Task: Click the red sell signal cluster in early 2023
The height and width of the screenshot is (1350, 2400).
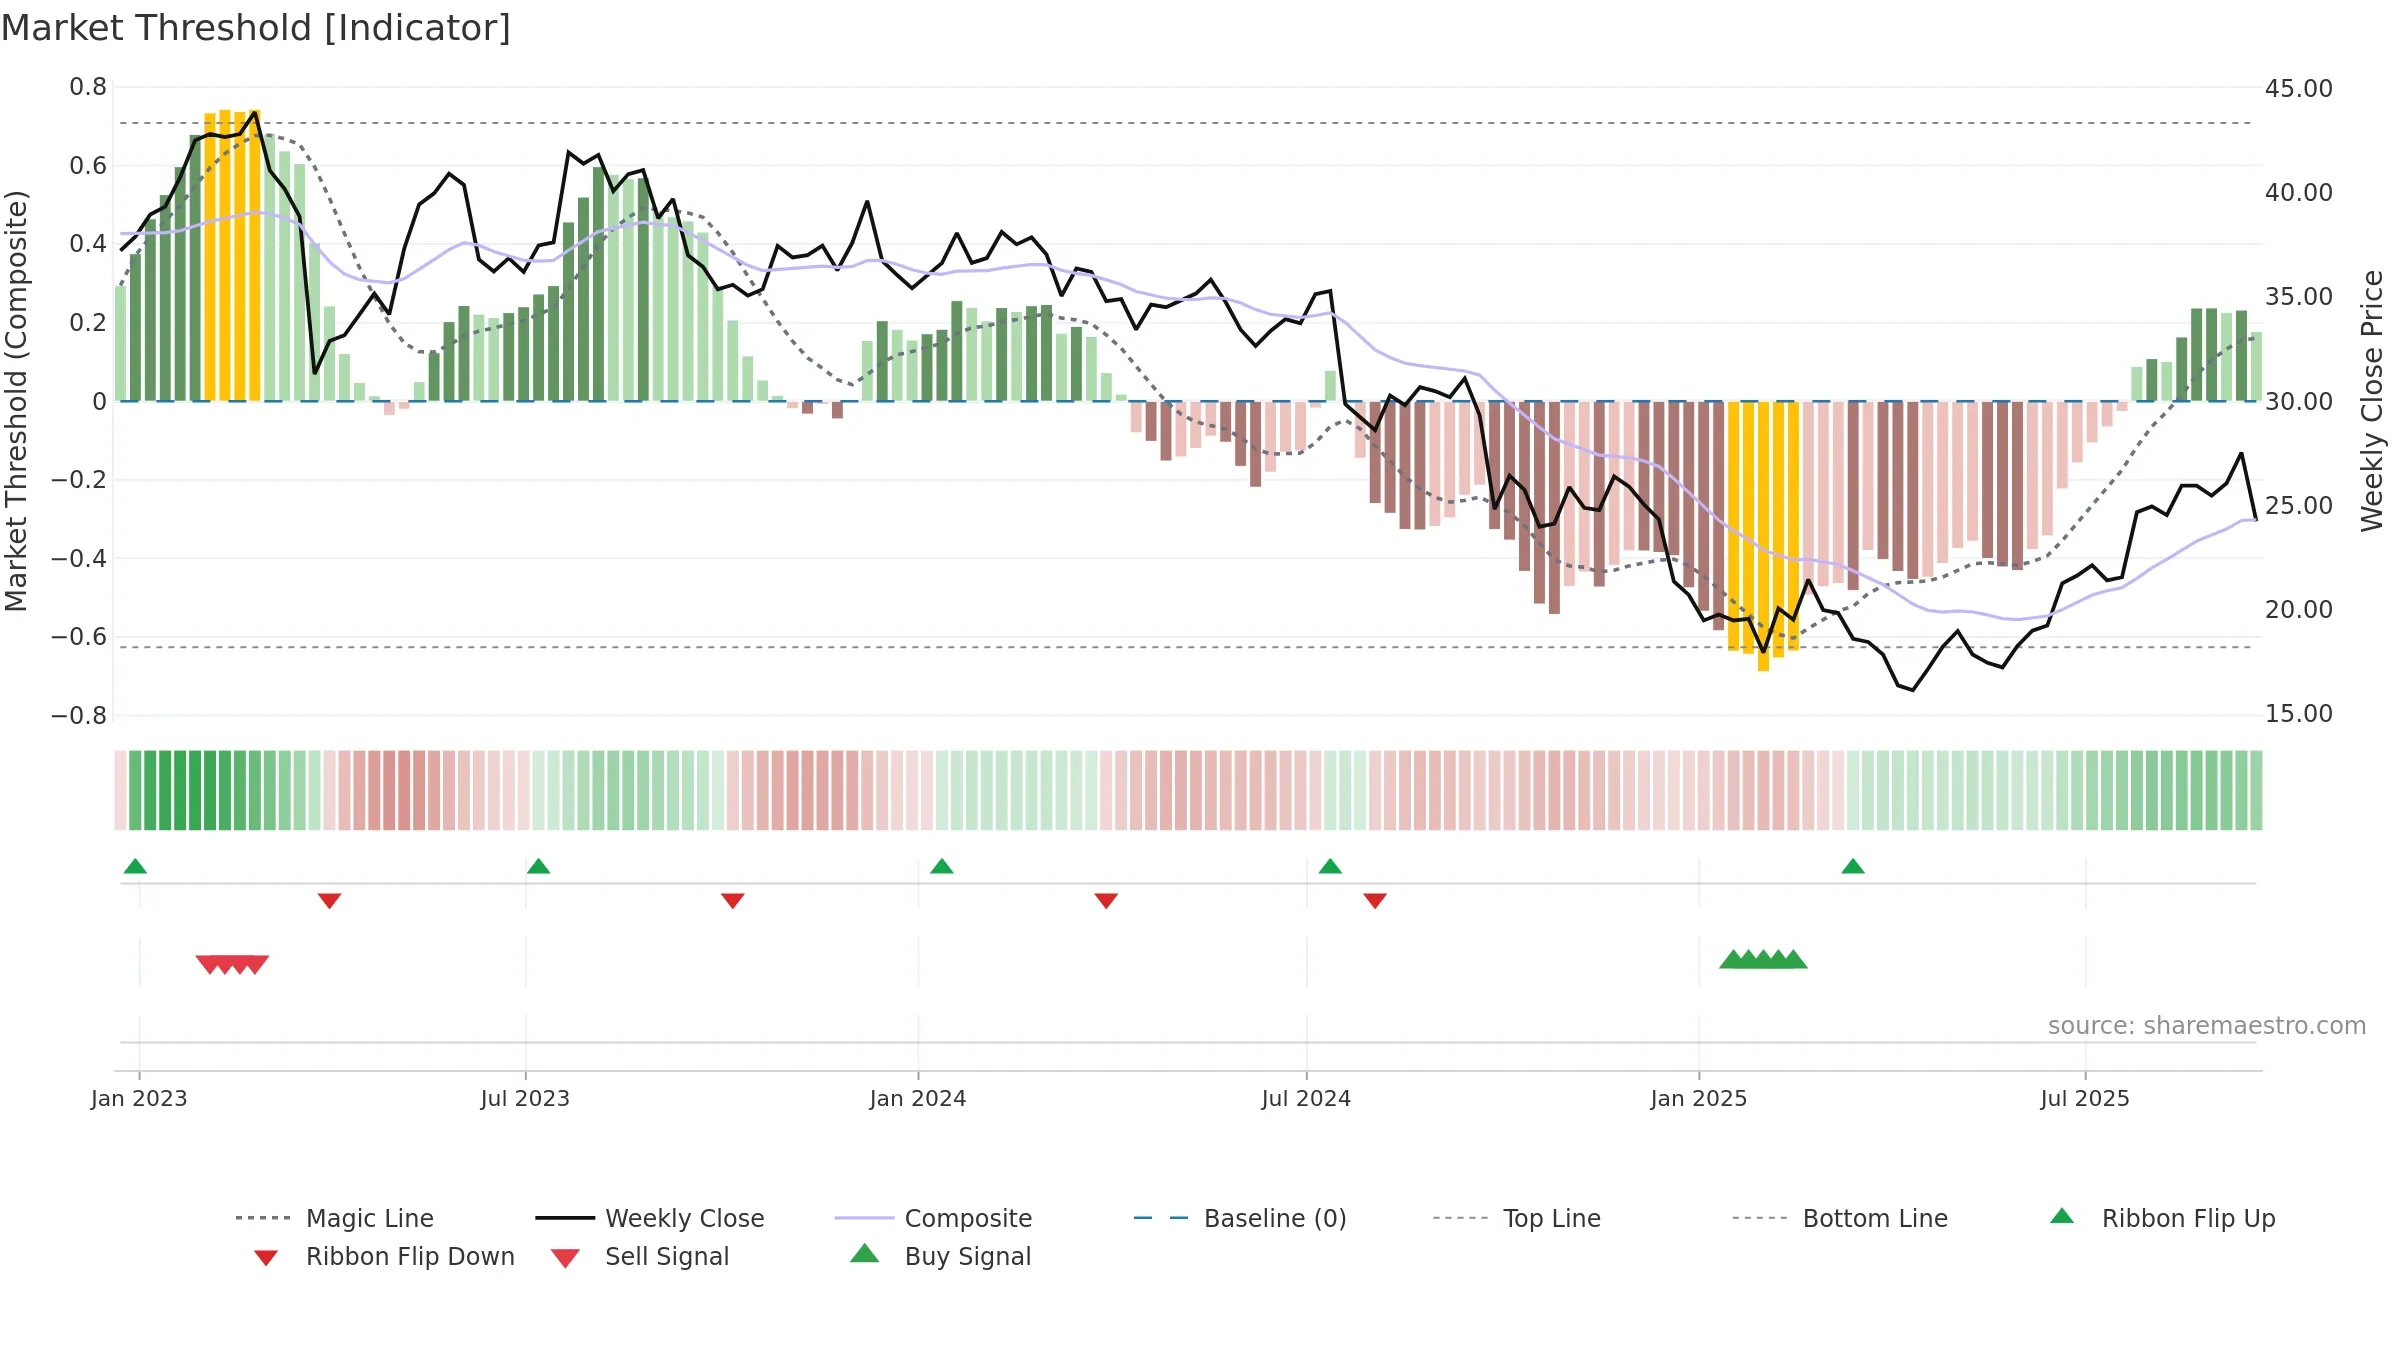Action: pos(232,965)
